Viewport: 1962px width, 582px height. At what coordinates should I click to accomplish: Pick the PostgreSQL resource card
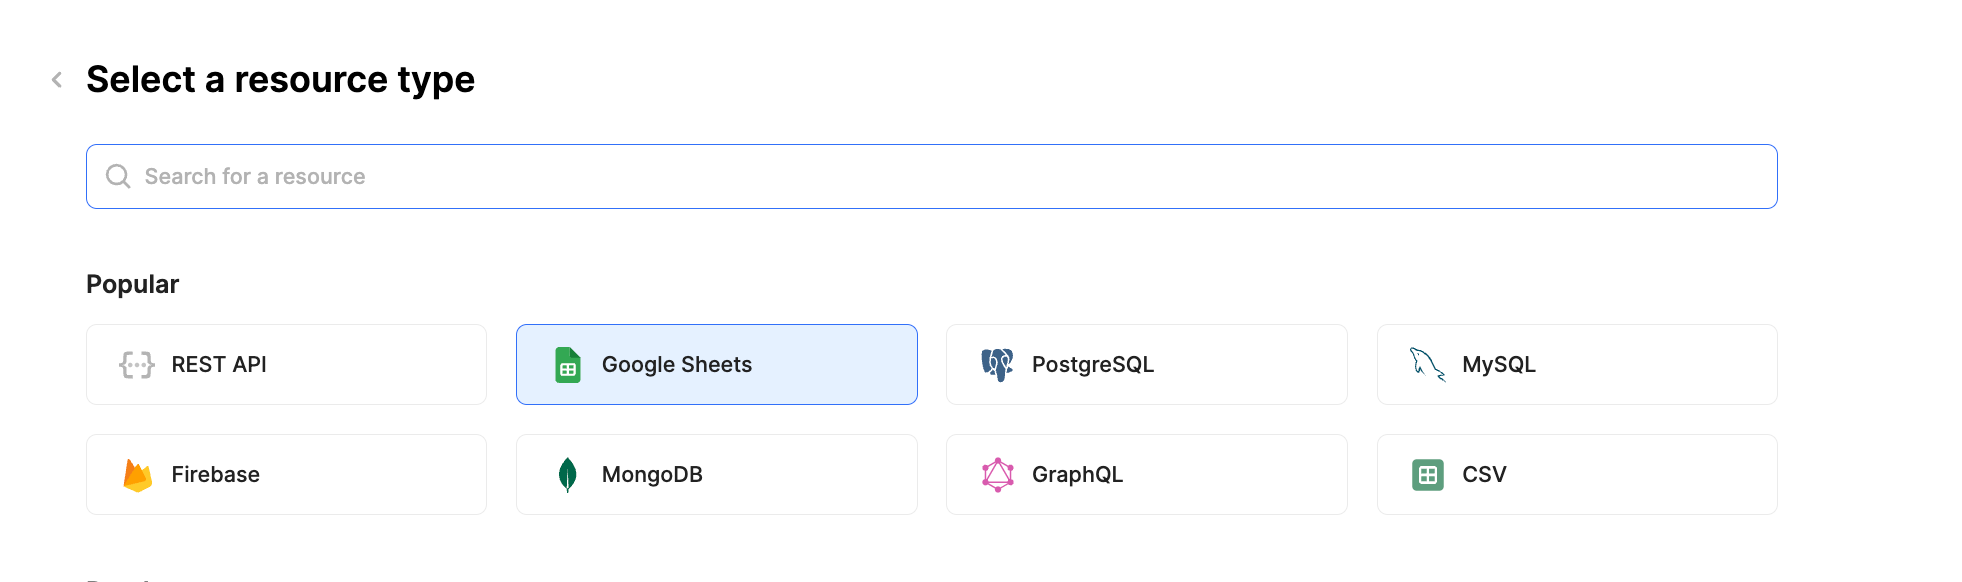[x=1146, y=364]
